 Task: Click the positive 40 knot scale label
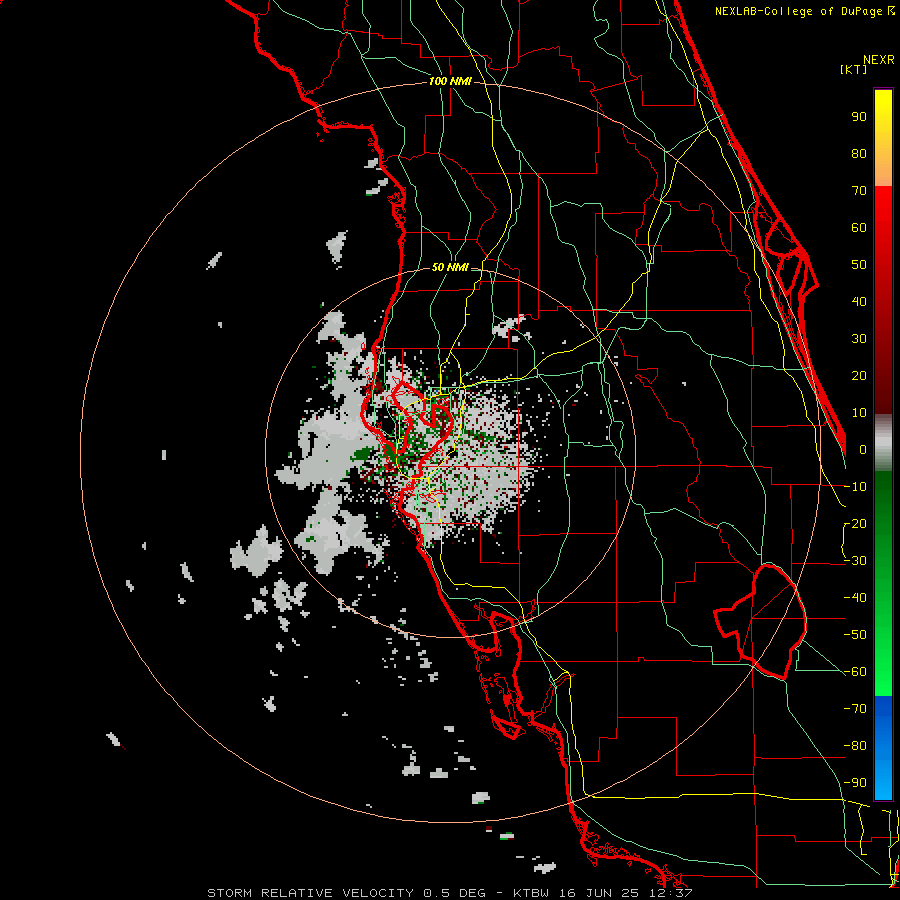859,302
